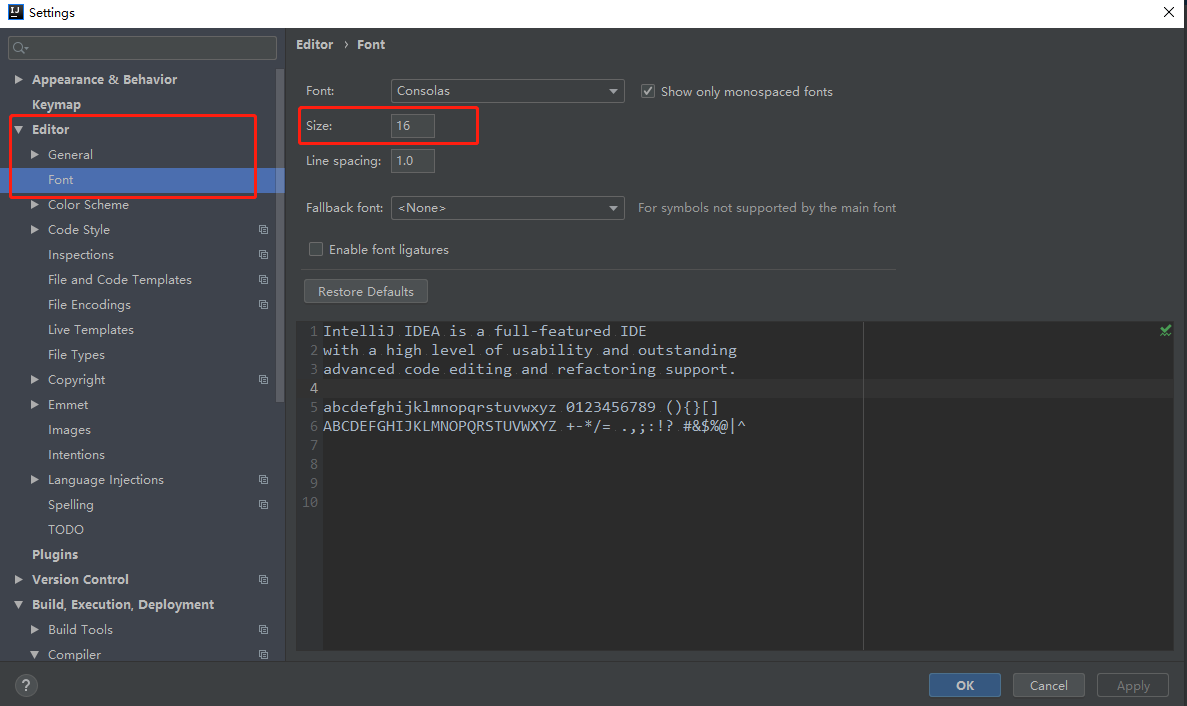The image size is (1187, 706).
Task: Click the magnifier icon in the settings search
Action: tap(20, 47)
